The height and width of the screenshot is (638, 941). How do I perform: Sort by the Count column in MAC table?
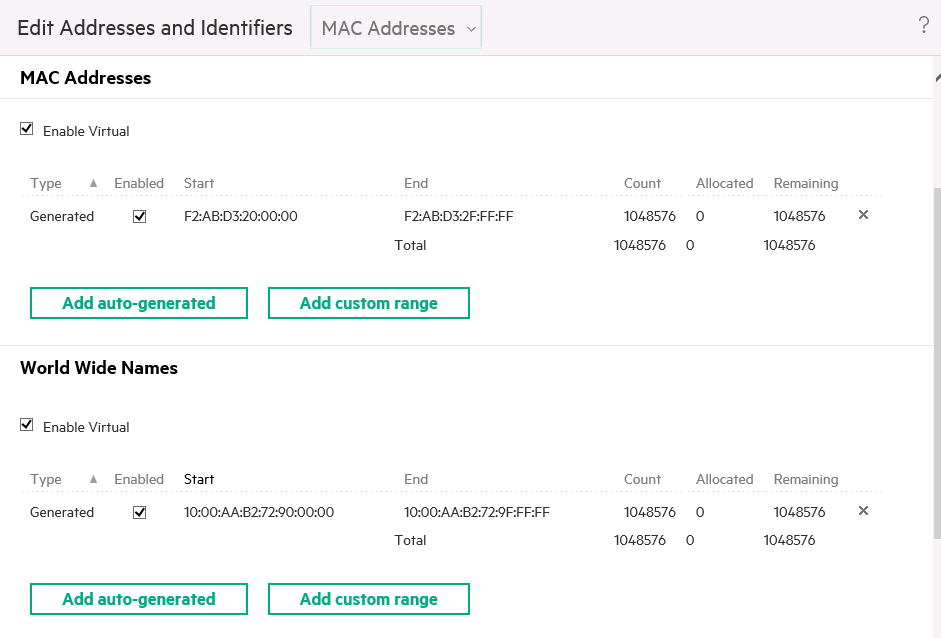pyautogui.click(x=641, y=183)
